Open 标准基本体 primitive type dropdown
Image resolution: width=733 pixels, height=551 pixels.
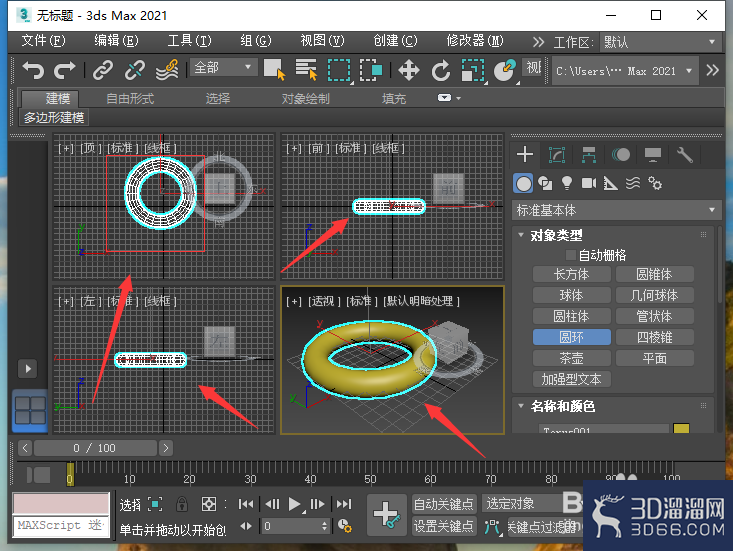point(616,210)
